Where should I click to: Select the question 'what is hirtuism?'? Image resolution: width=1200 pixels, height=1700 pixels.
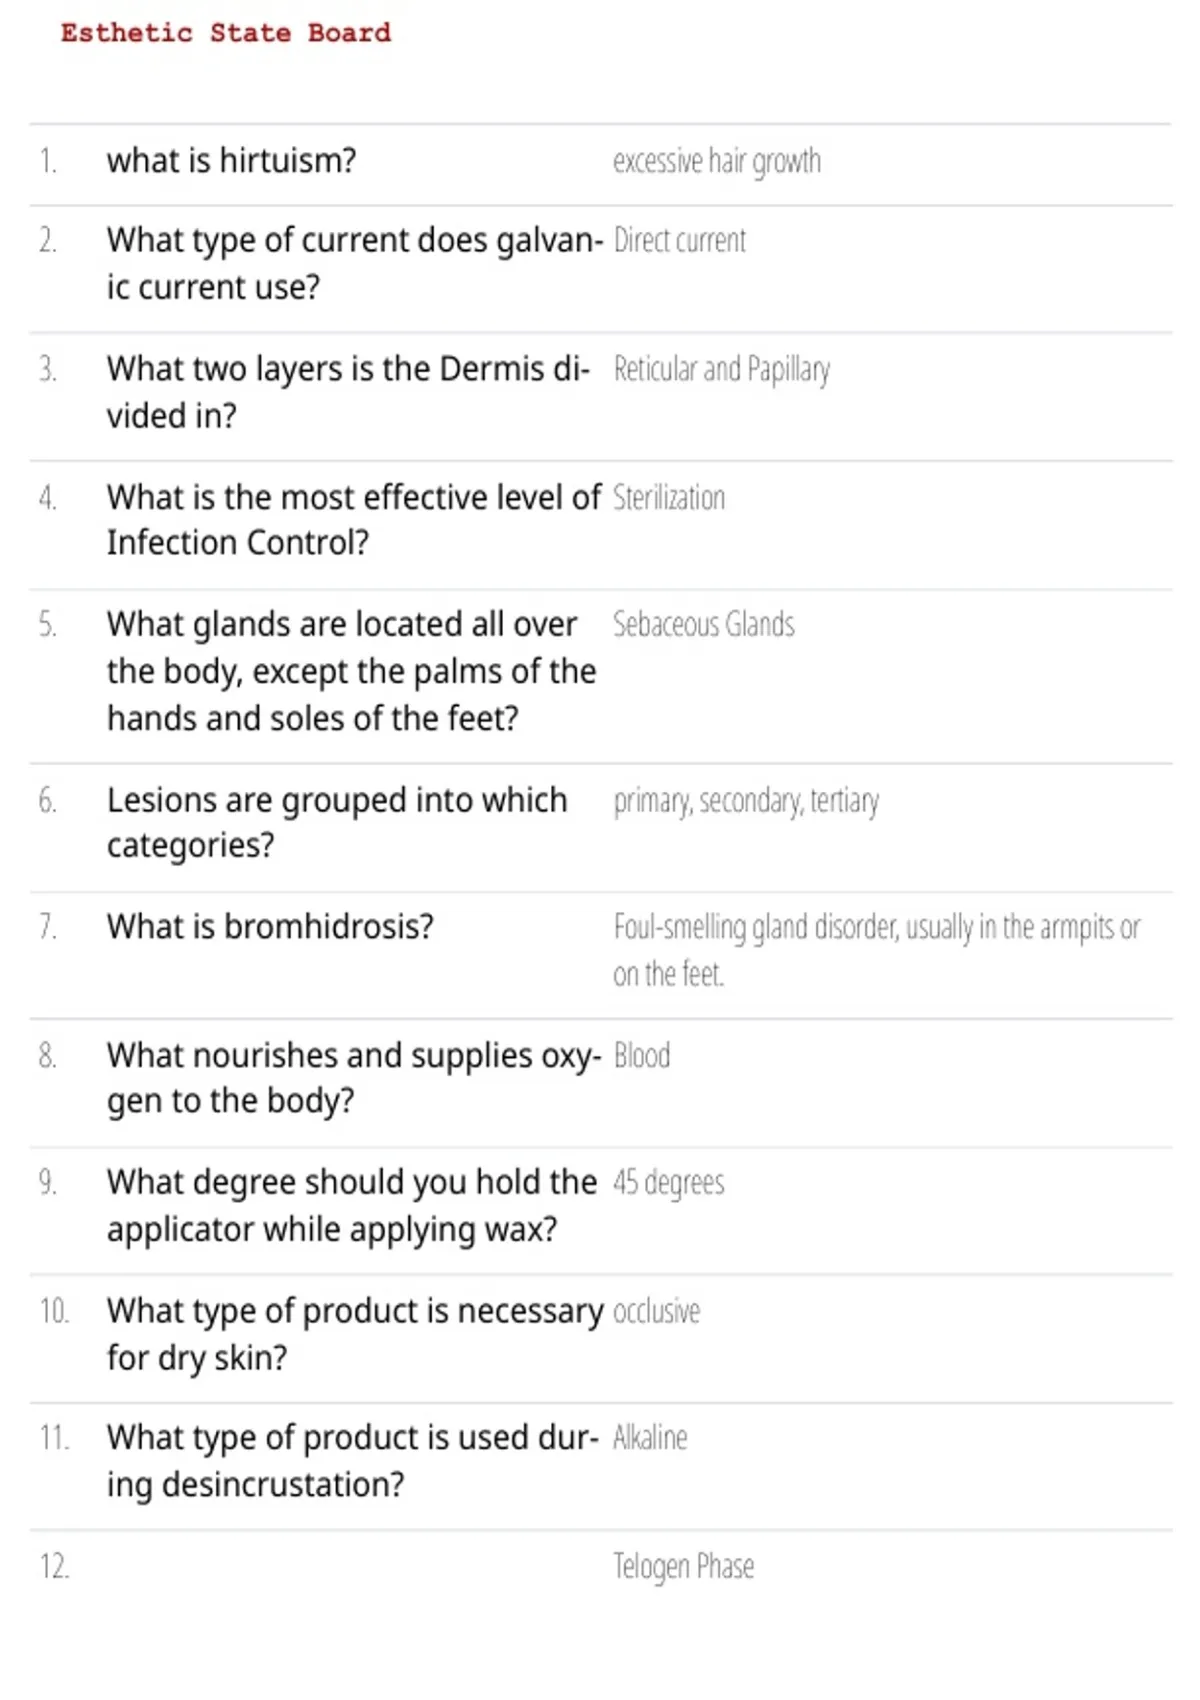tap(231, 160)
